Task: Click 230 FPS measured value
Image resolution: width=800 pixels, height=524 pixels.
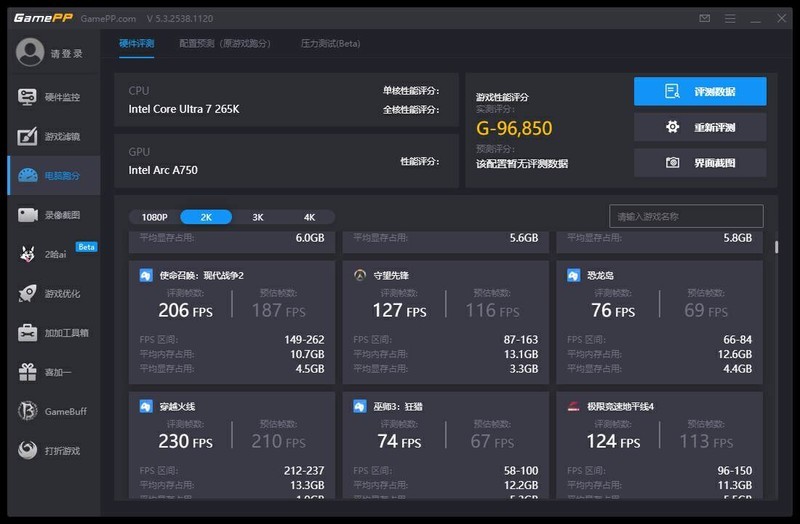Action: click(185, 441)
